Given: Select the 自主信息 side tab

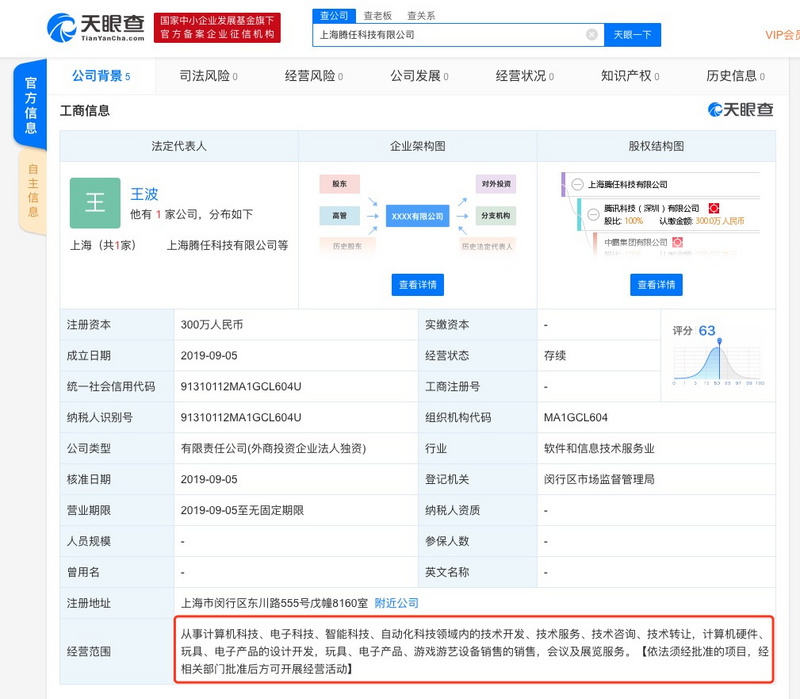Looking at the screenshot, I should click(x=32, y=190).
